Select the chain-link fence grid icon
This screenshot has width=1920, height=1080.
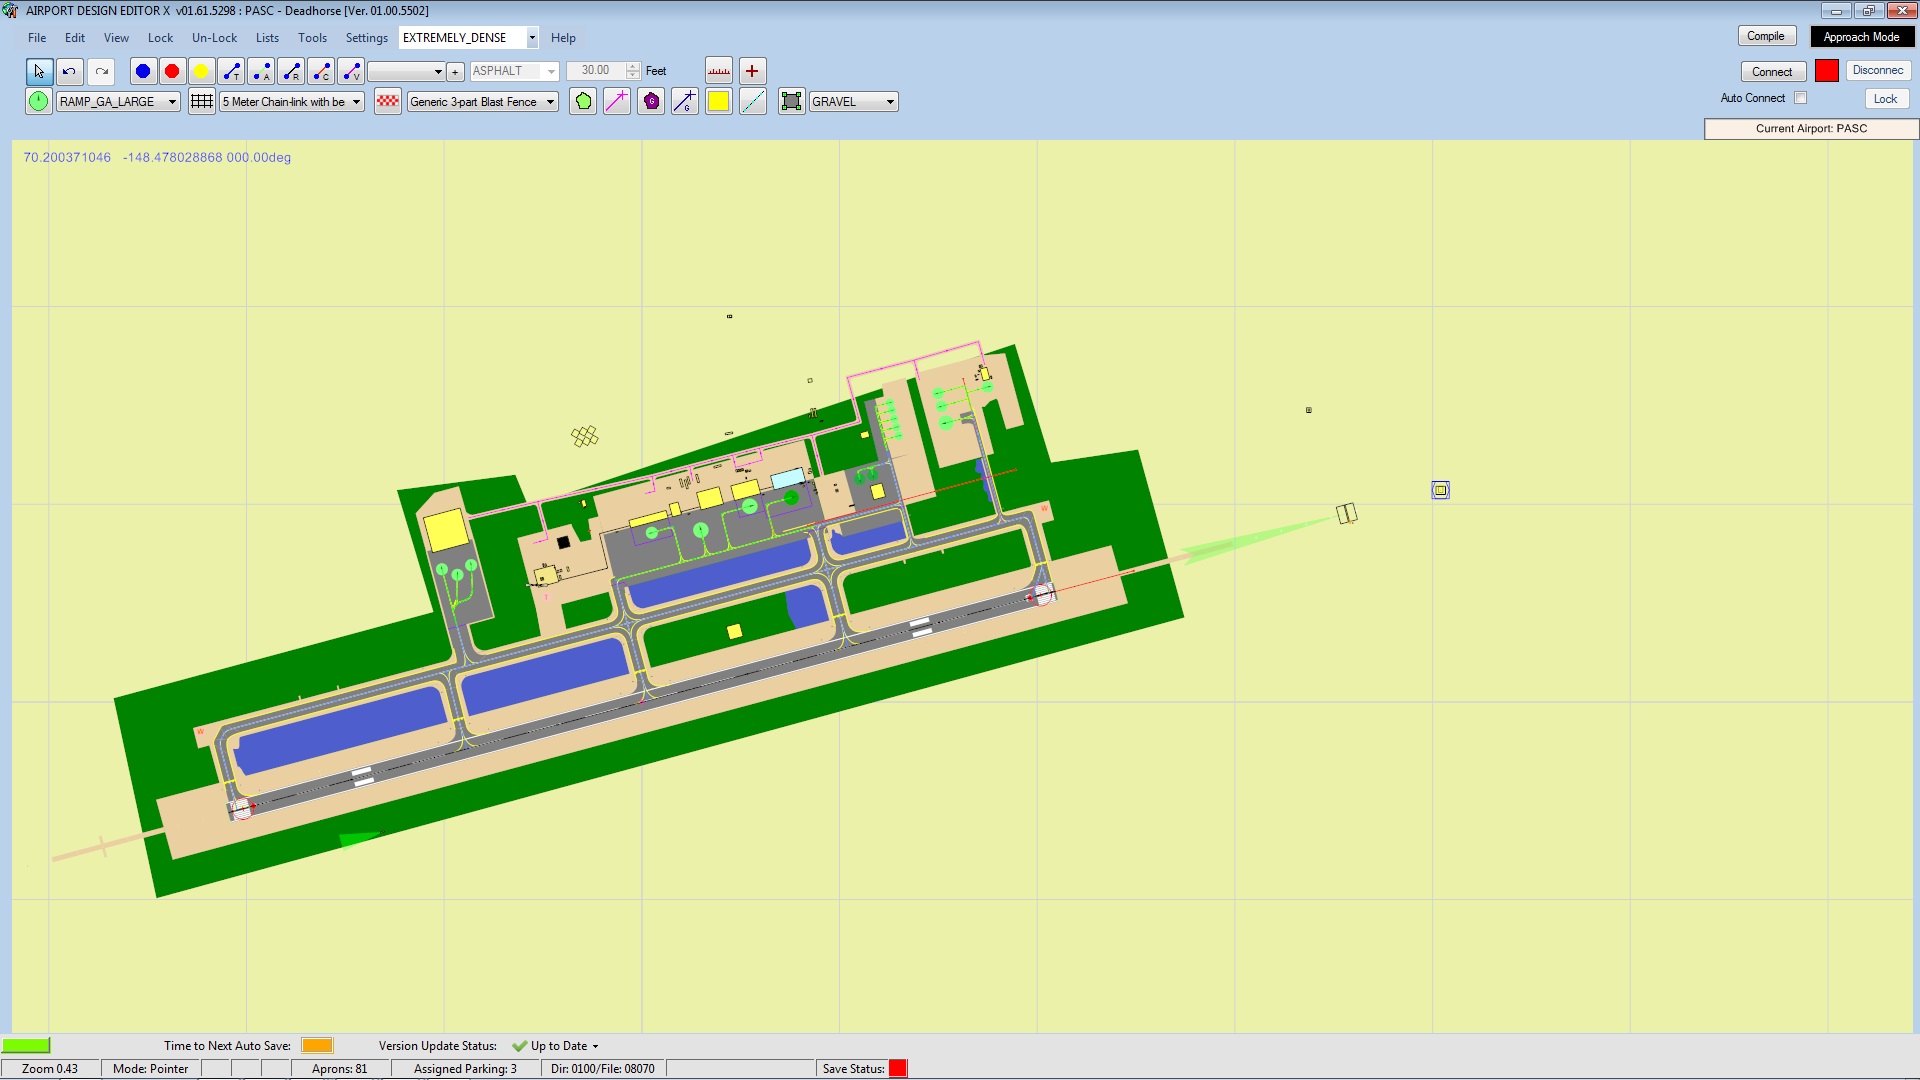coord(202,101)
